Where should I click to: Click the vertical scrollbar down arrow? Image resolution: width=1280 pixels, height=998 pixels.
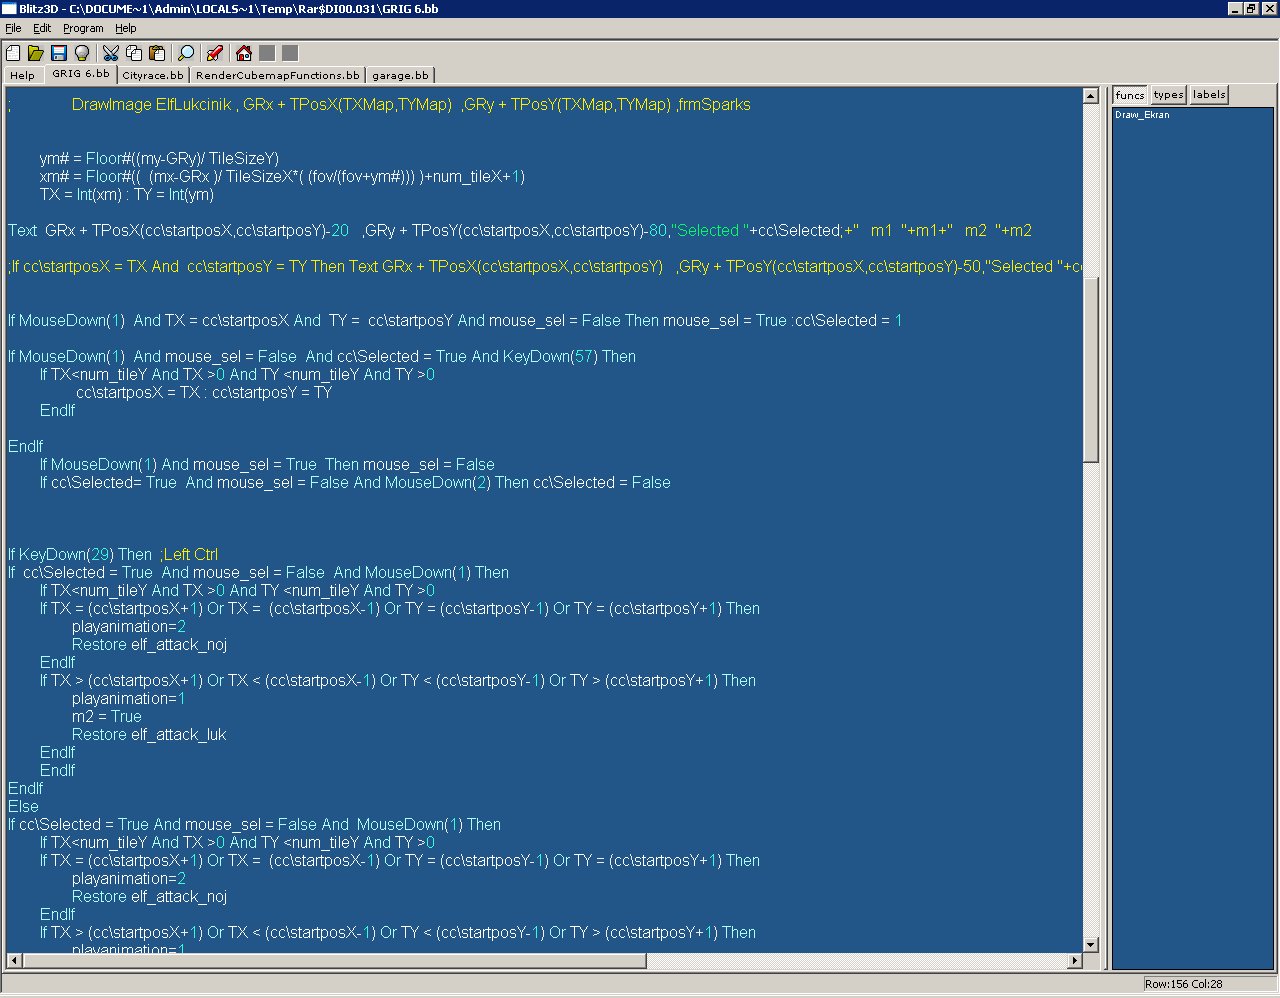click(1091, 944)
